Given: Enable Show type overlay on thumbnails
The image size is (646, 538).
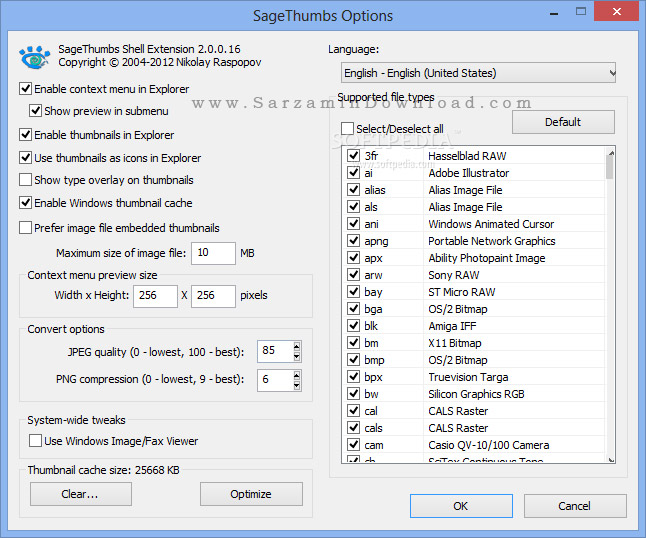Looking at the screenshot, I should tap(26, 180).
